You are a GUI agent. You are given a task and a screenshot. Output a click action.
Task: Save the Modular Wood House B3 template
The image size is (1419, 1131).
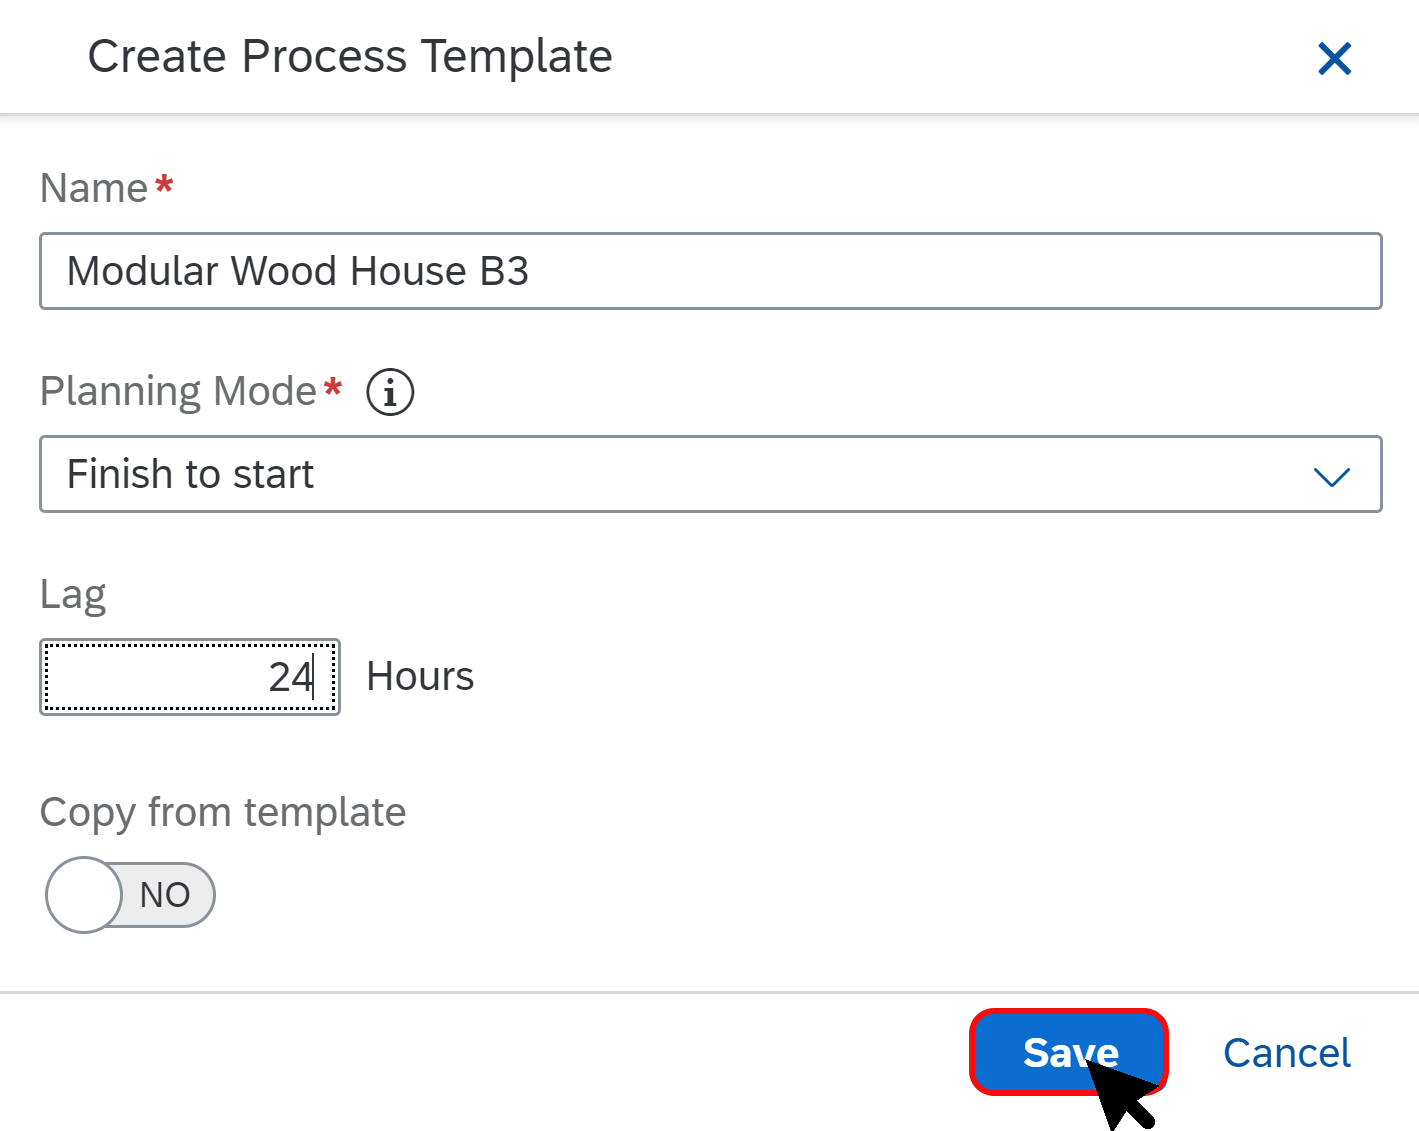pos(1069,1052)
